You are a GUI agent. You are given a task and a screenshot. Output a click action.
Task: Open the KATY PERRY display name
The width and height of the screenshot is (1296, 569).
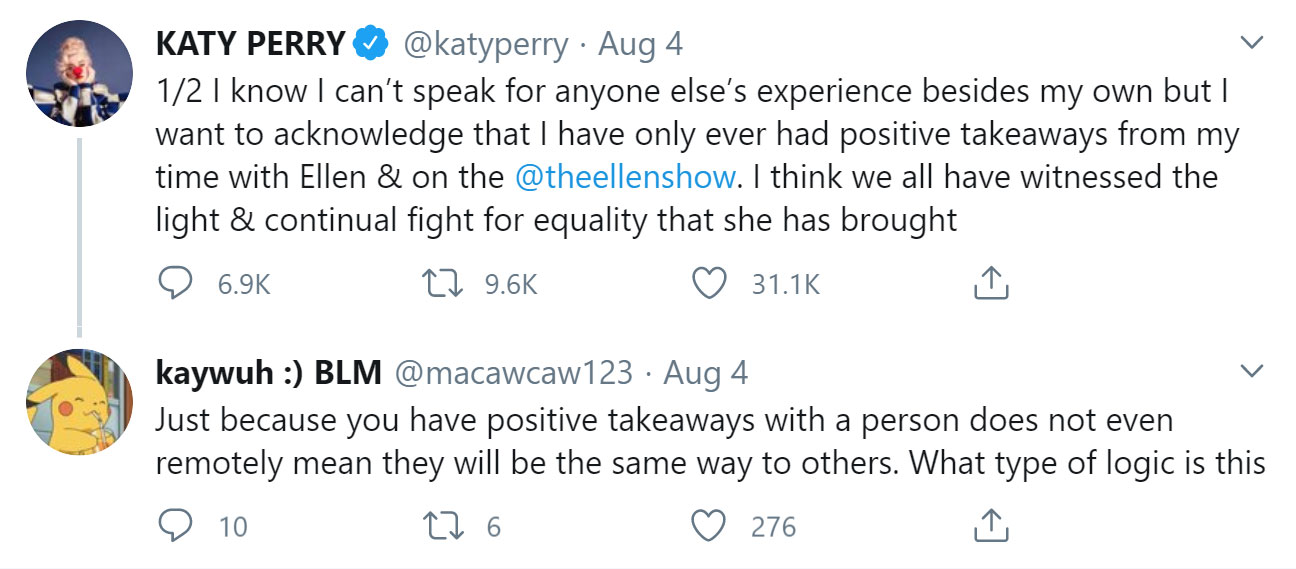[250, 44]
